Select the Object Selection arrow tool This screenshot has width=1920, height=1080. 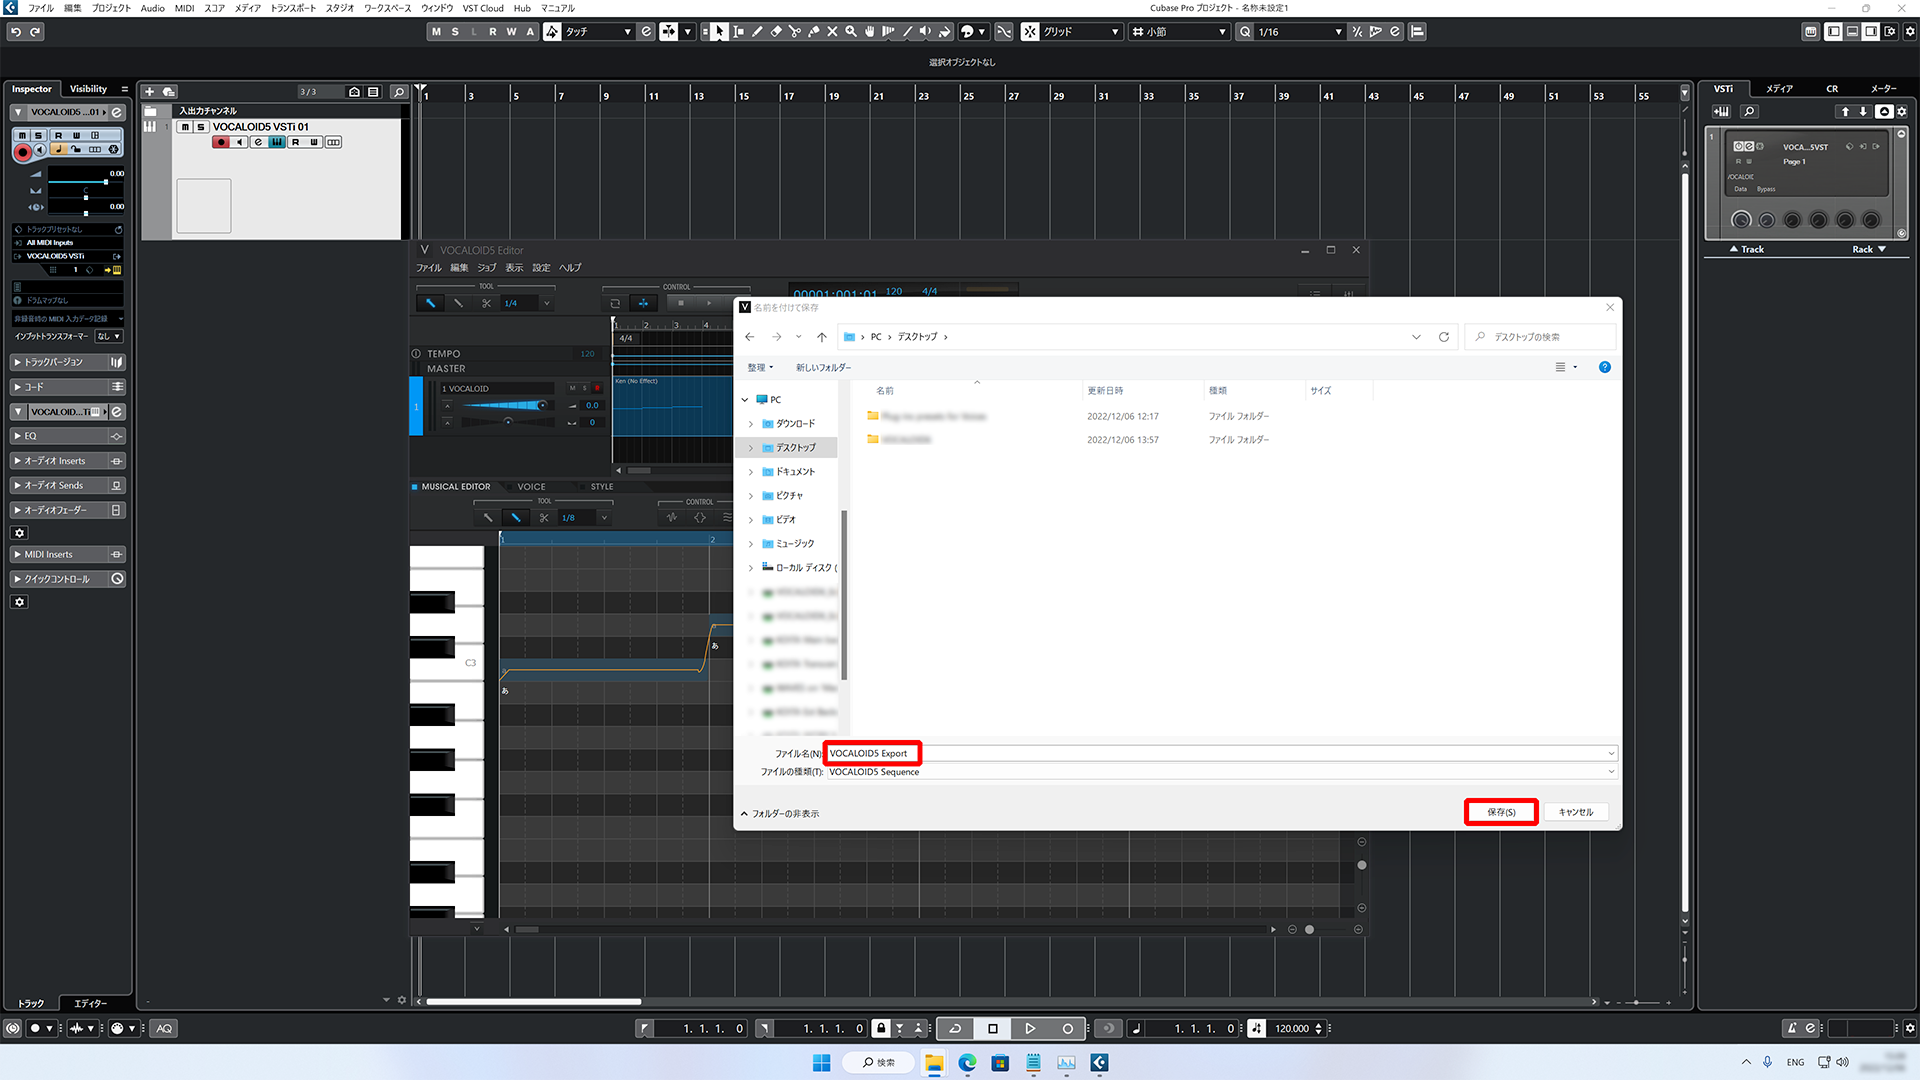[x=719, y=31]
